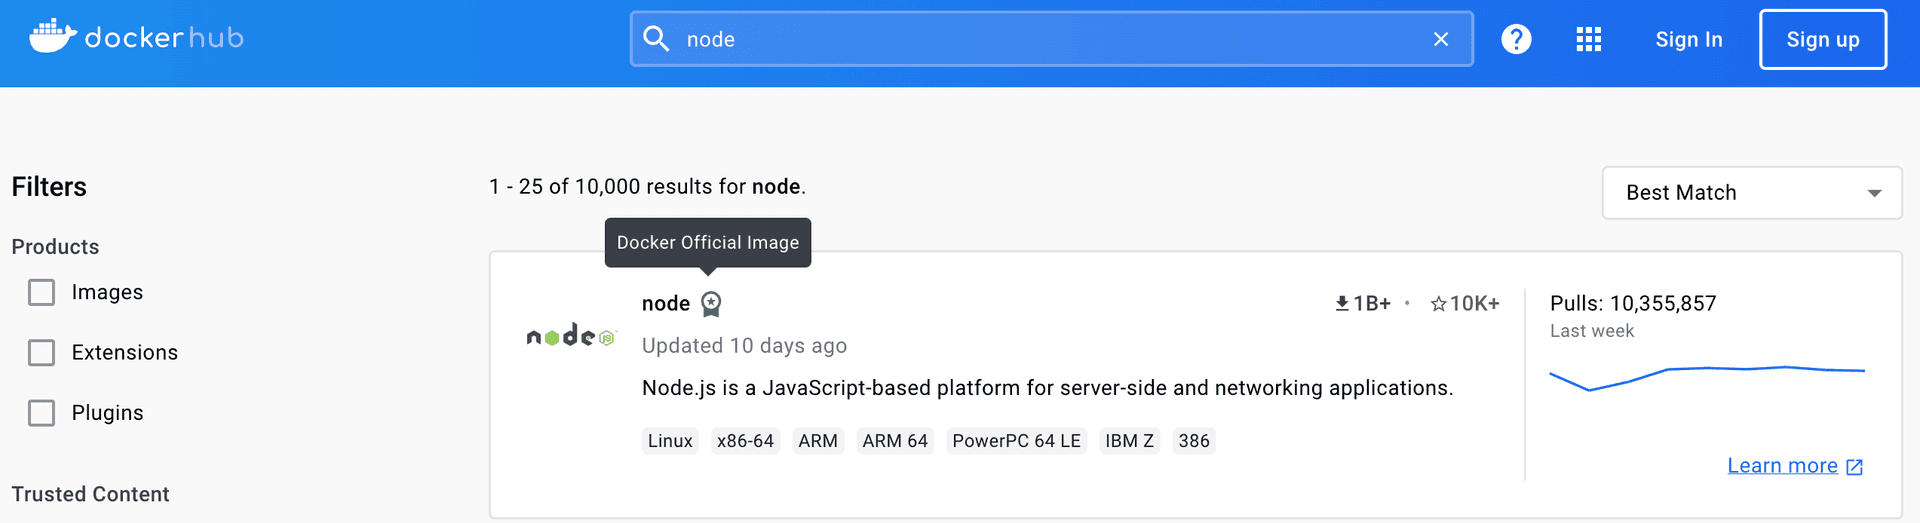Check the Extensions filter checkbox
The image size is (1920, 523).
click(41, 352)
